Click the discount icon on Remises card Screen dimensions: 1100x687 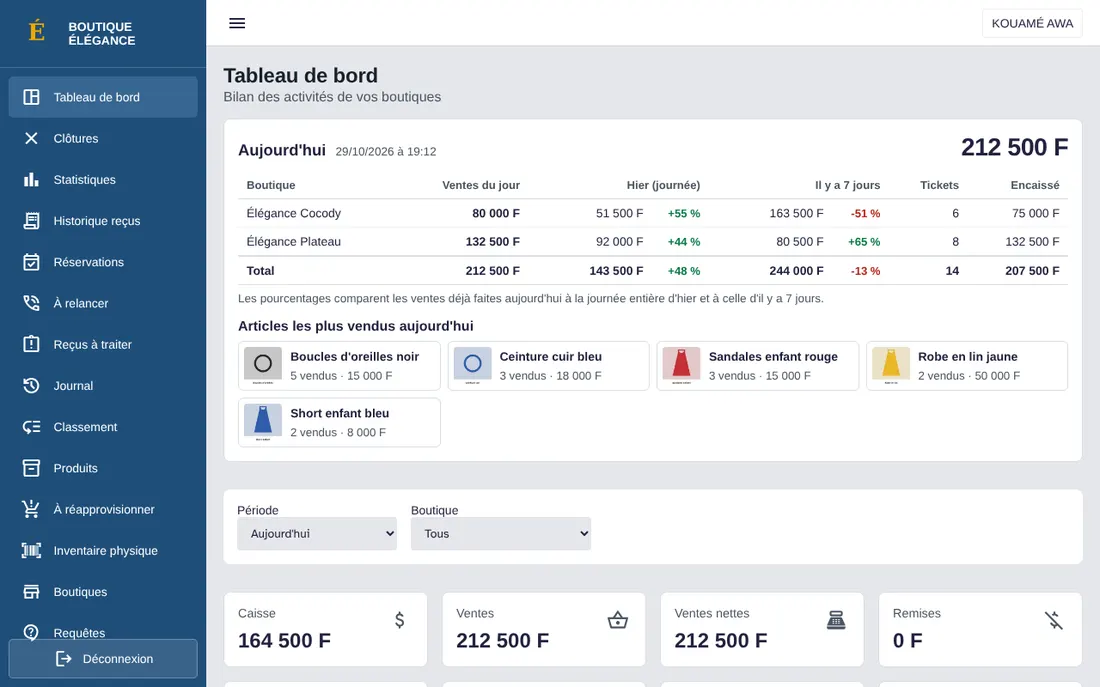[x=1054, y=620]
